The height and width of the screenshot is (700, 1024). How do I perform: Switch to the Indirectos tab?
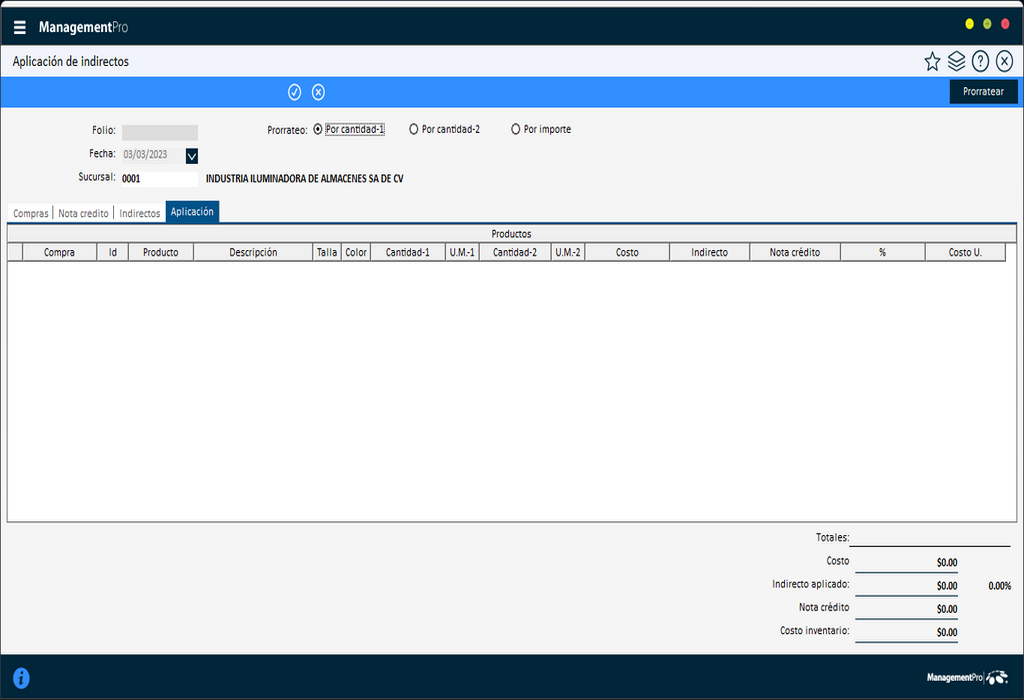click(x=139, y=212)
